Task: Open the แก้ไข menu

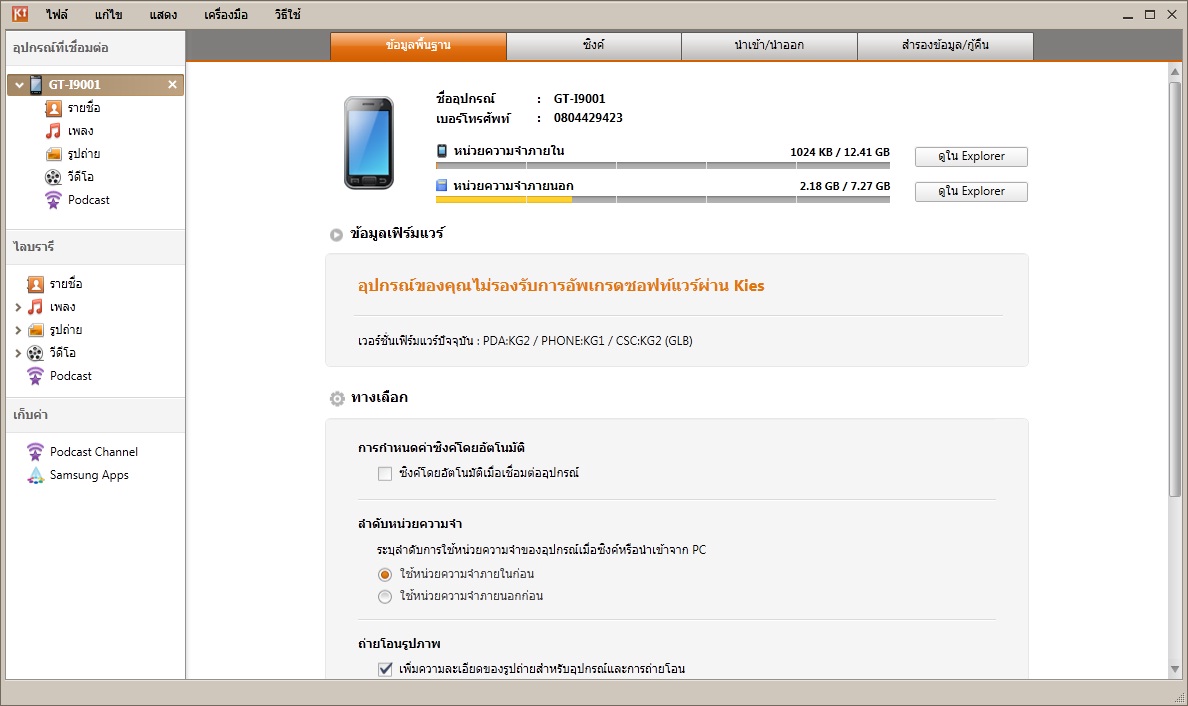Action: [x=108, y=14]
